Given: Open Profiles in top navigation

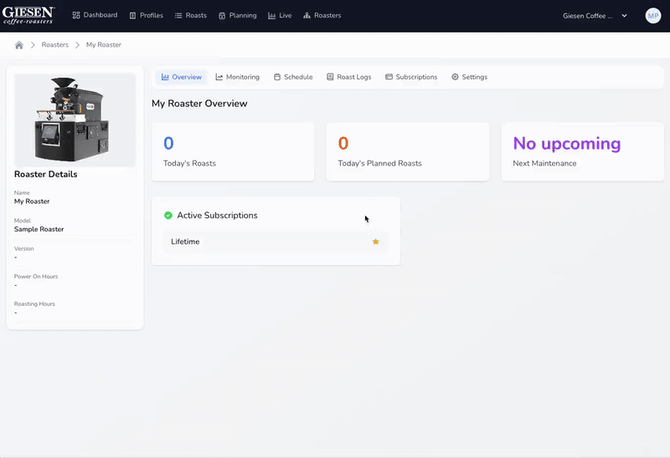Looking at the screenshot, I should pyautogui.click(x=146, y=16).
